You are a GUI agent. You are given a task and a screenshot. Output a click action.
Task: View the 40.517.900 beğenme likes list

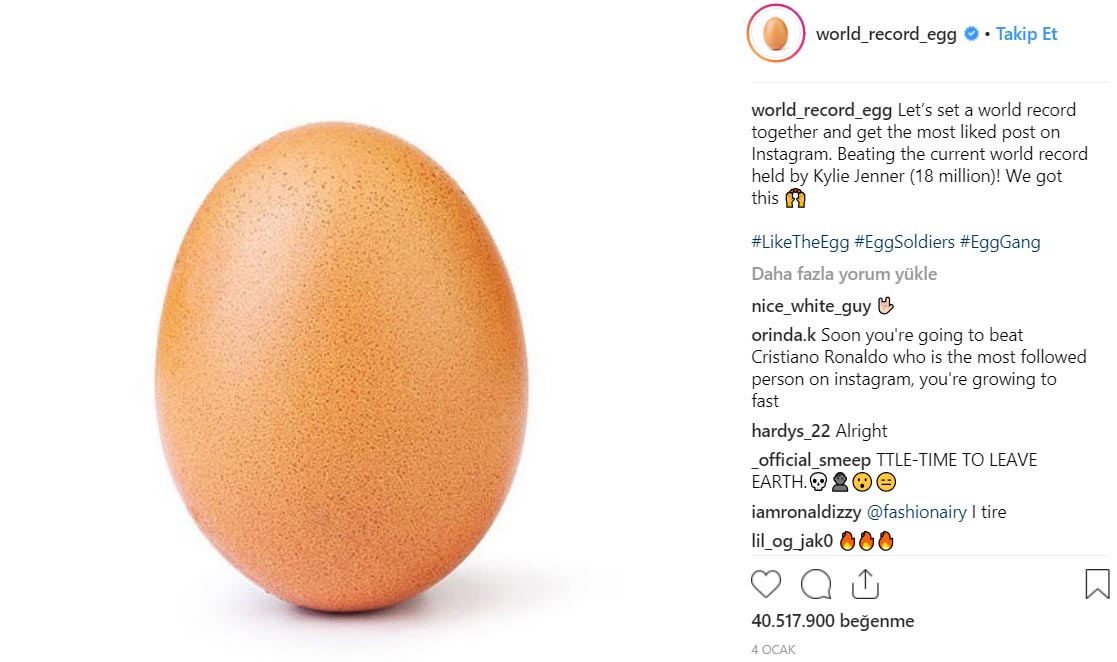tap(832, 621)
